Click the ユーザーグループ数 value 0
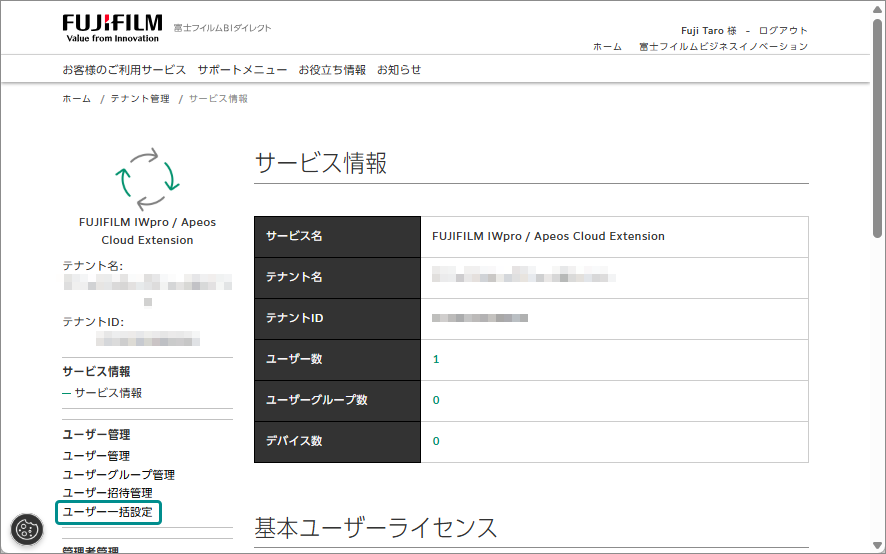This screenshot has height=554, width=886. [436, 400]
